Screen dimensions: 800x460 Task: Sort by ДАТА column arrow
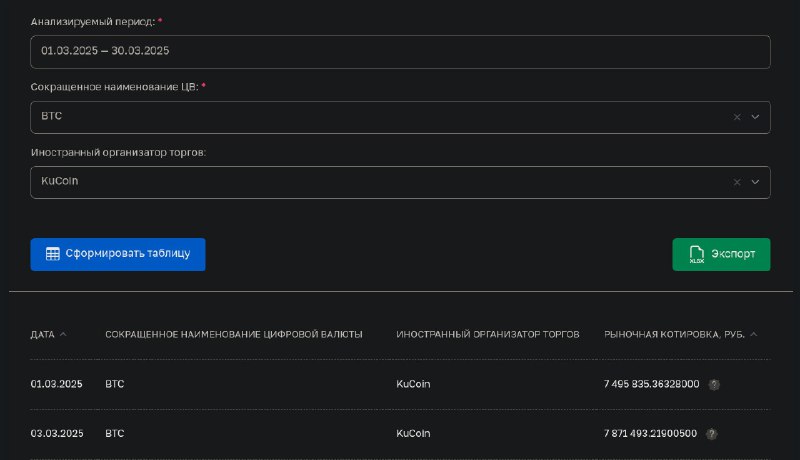(x=63, y=335)
